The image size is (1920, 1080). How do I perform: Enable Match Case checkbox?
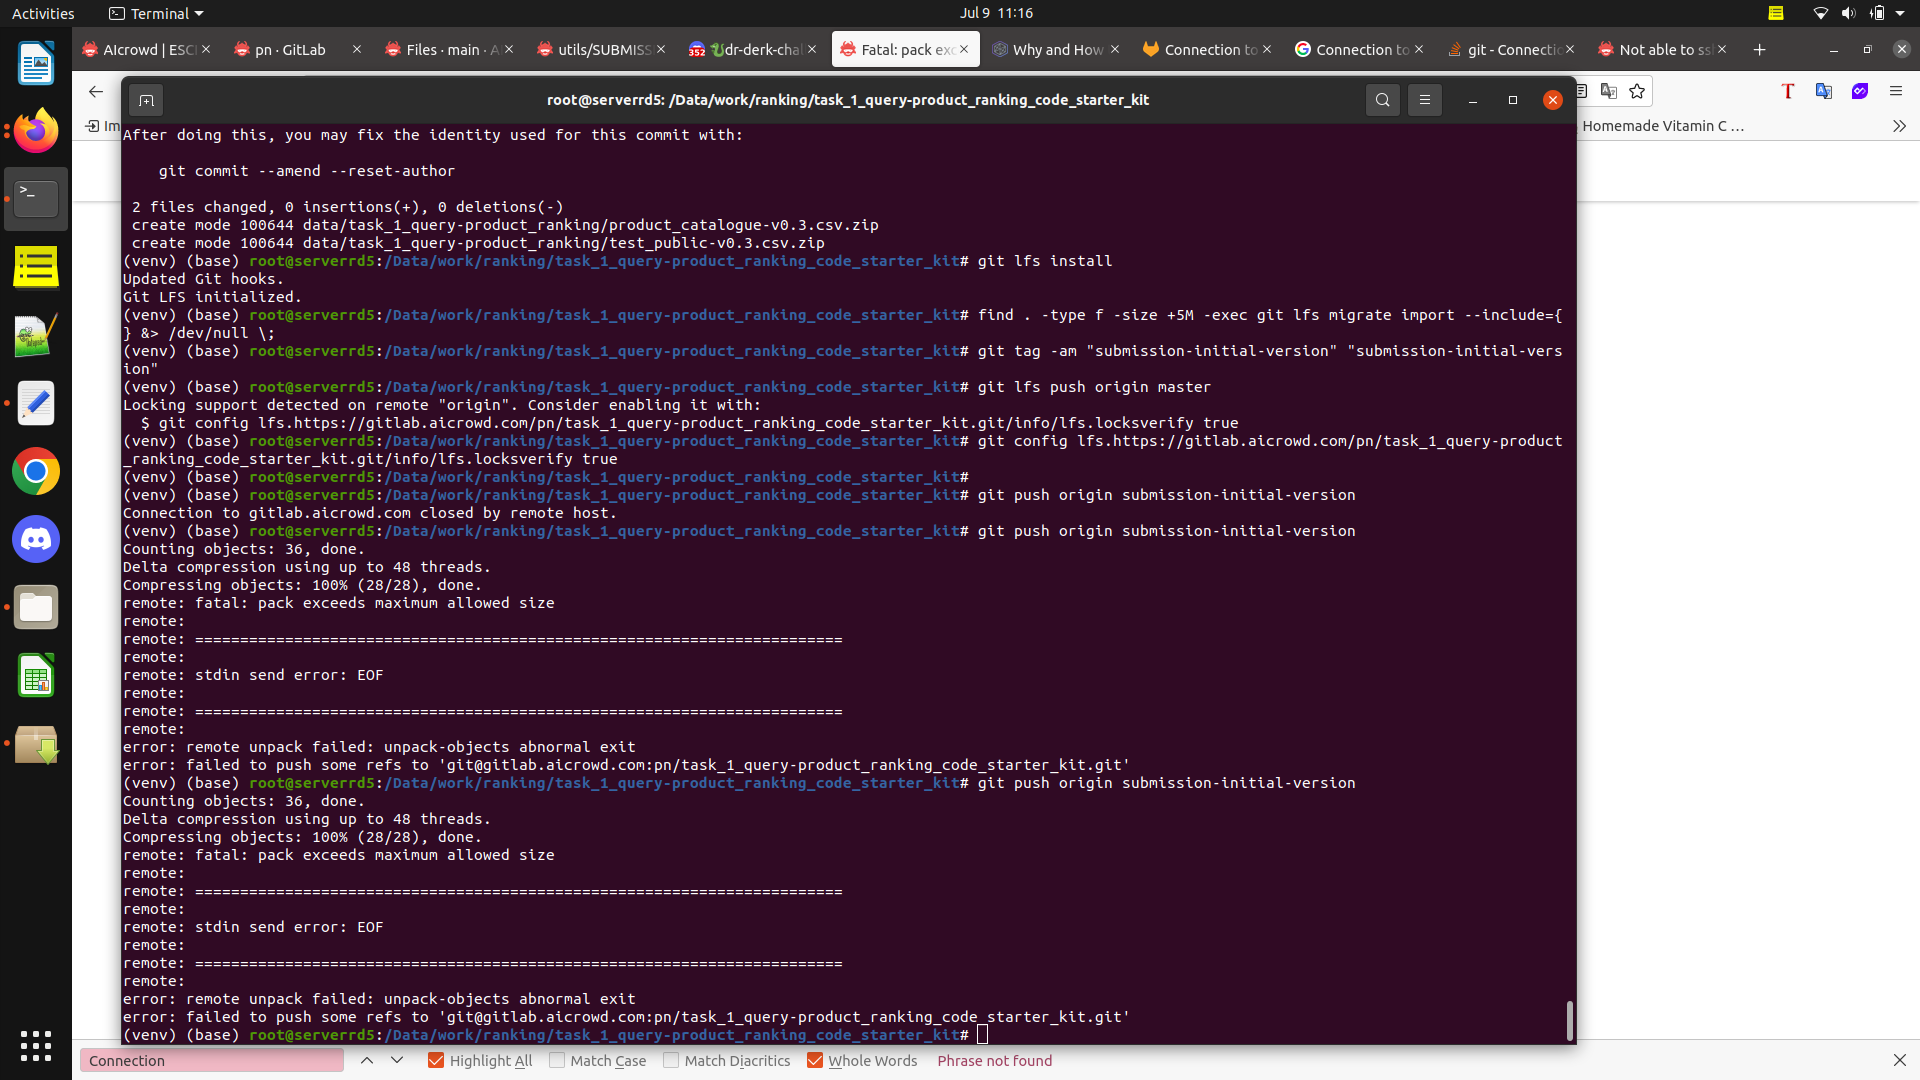pyautogui.click(x=557, y=1060)
